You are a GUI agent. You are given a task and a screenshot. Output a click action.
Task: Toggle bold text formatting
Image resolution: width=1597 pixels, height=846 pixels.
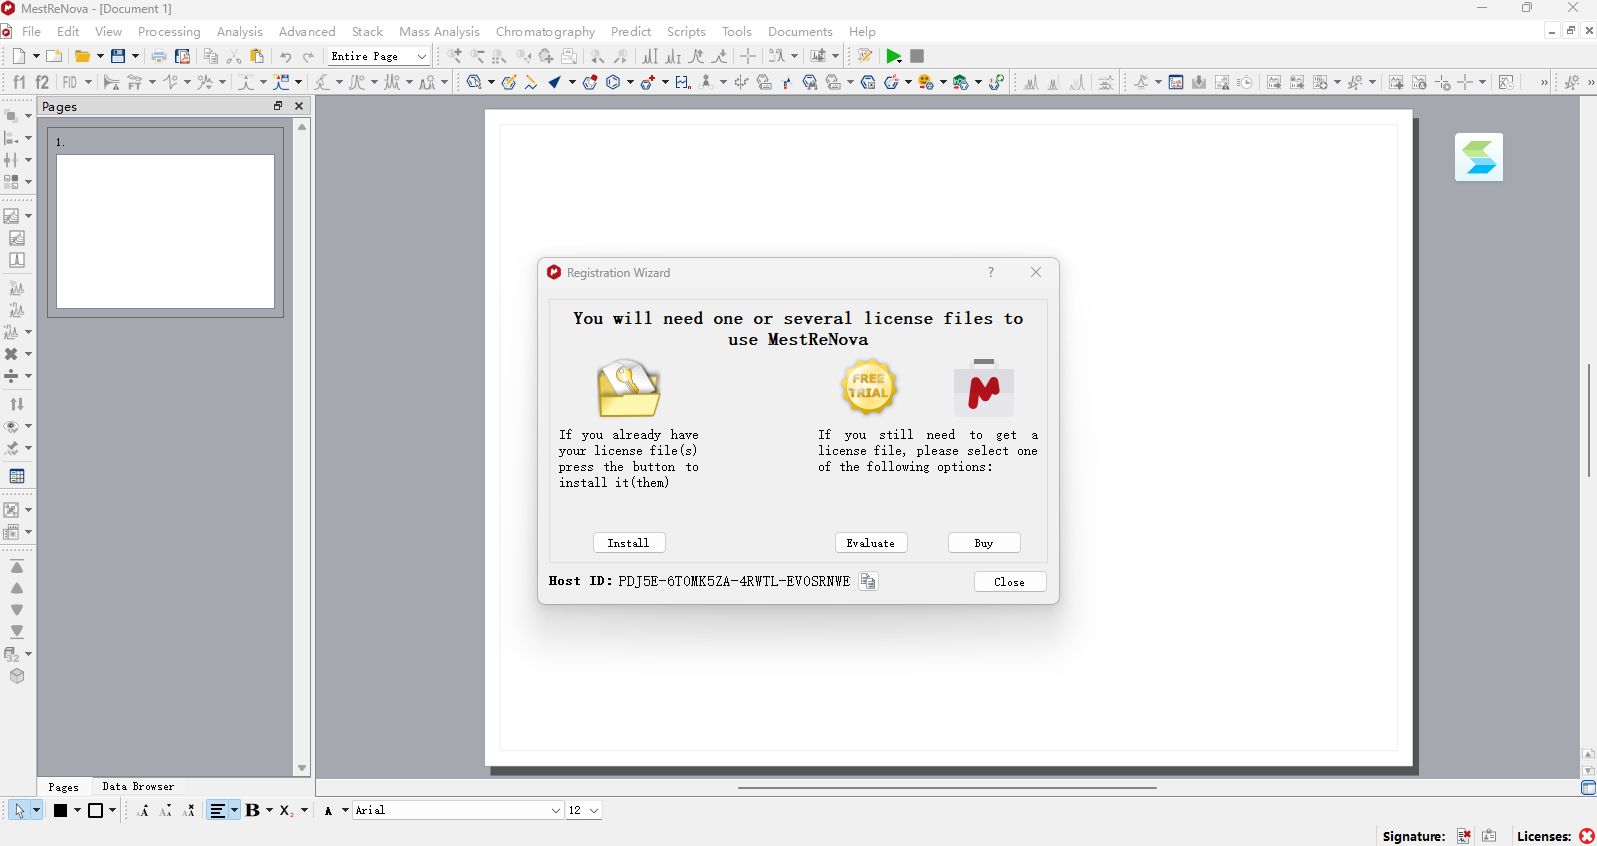coord(252,810)
